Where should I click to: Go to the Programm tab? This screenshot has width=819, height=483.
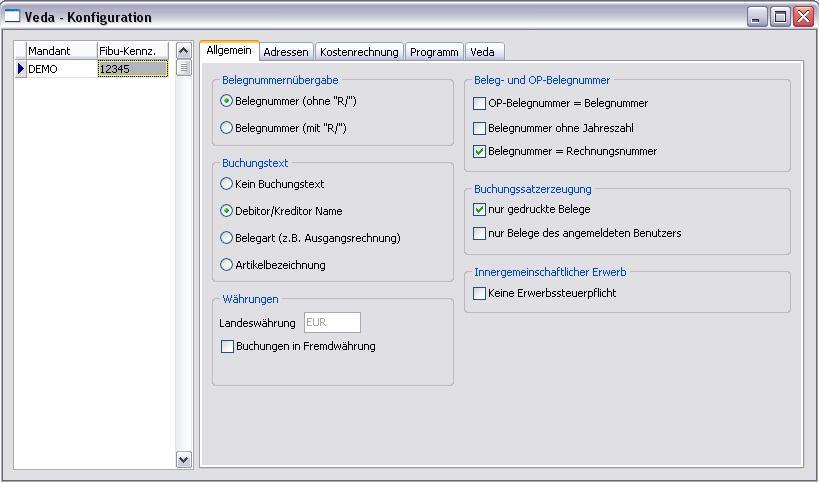click(x=434, y=52)
